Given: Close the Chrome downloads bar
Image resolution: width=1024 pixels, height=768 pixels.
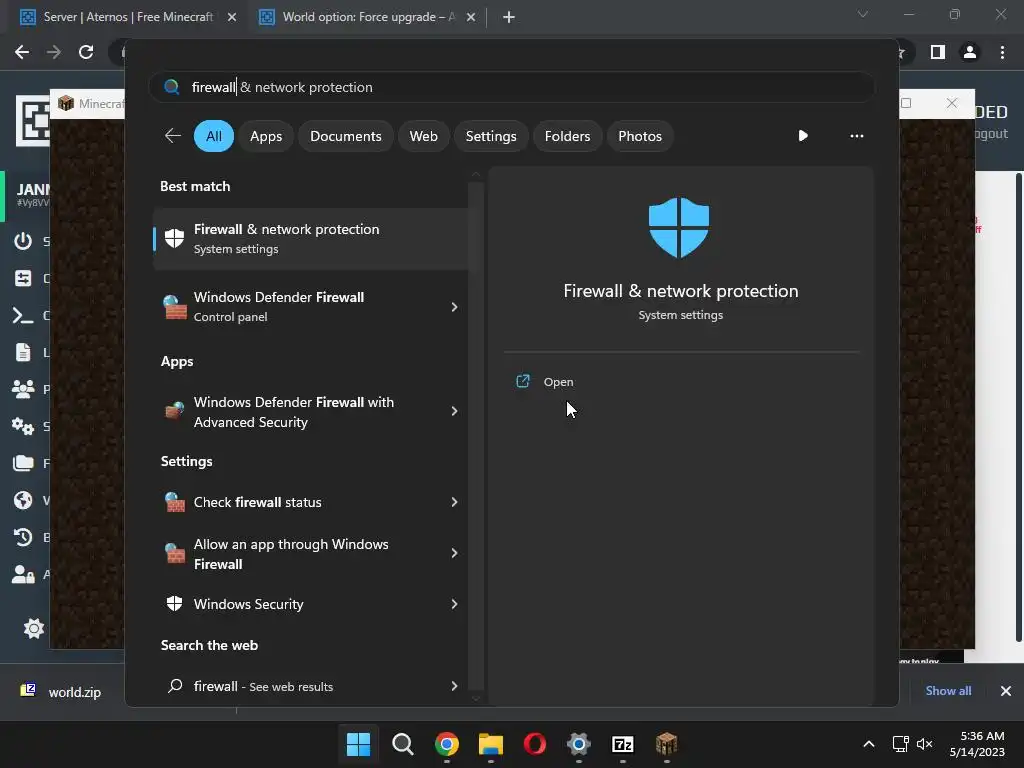Looking at the screenshot, I should (x=1006, y=691).
